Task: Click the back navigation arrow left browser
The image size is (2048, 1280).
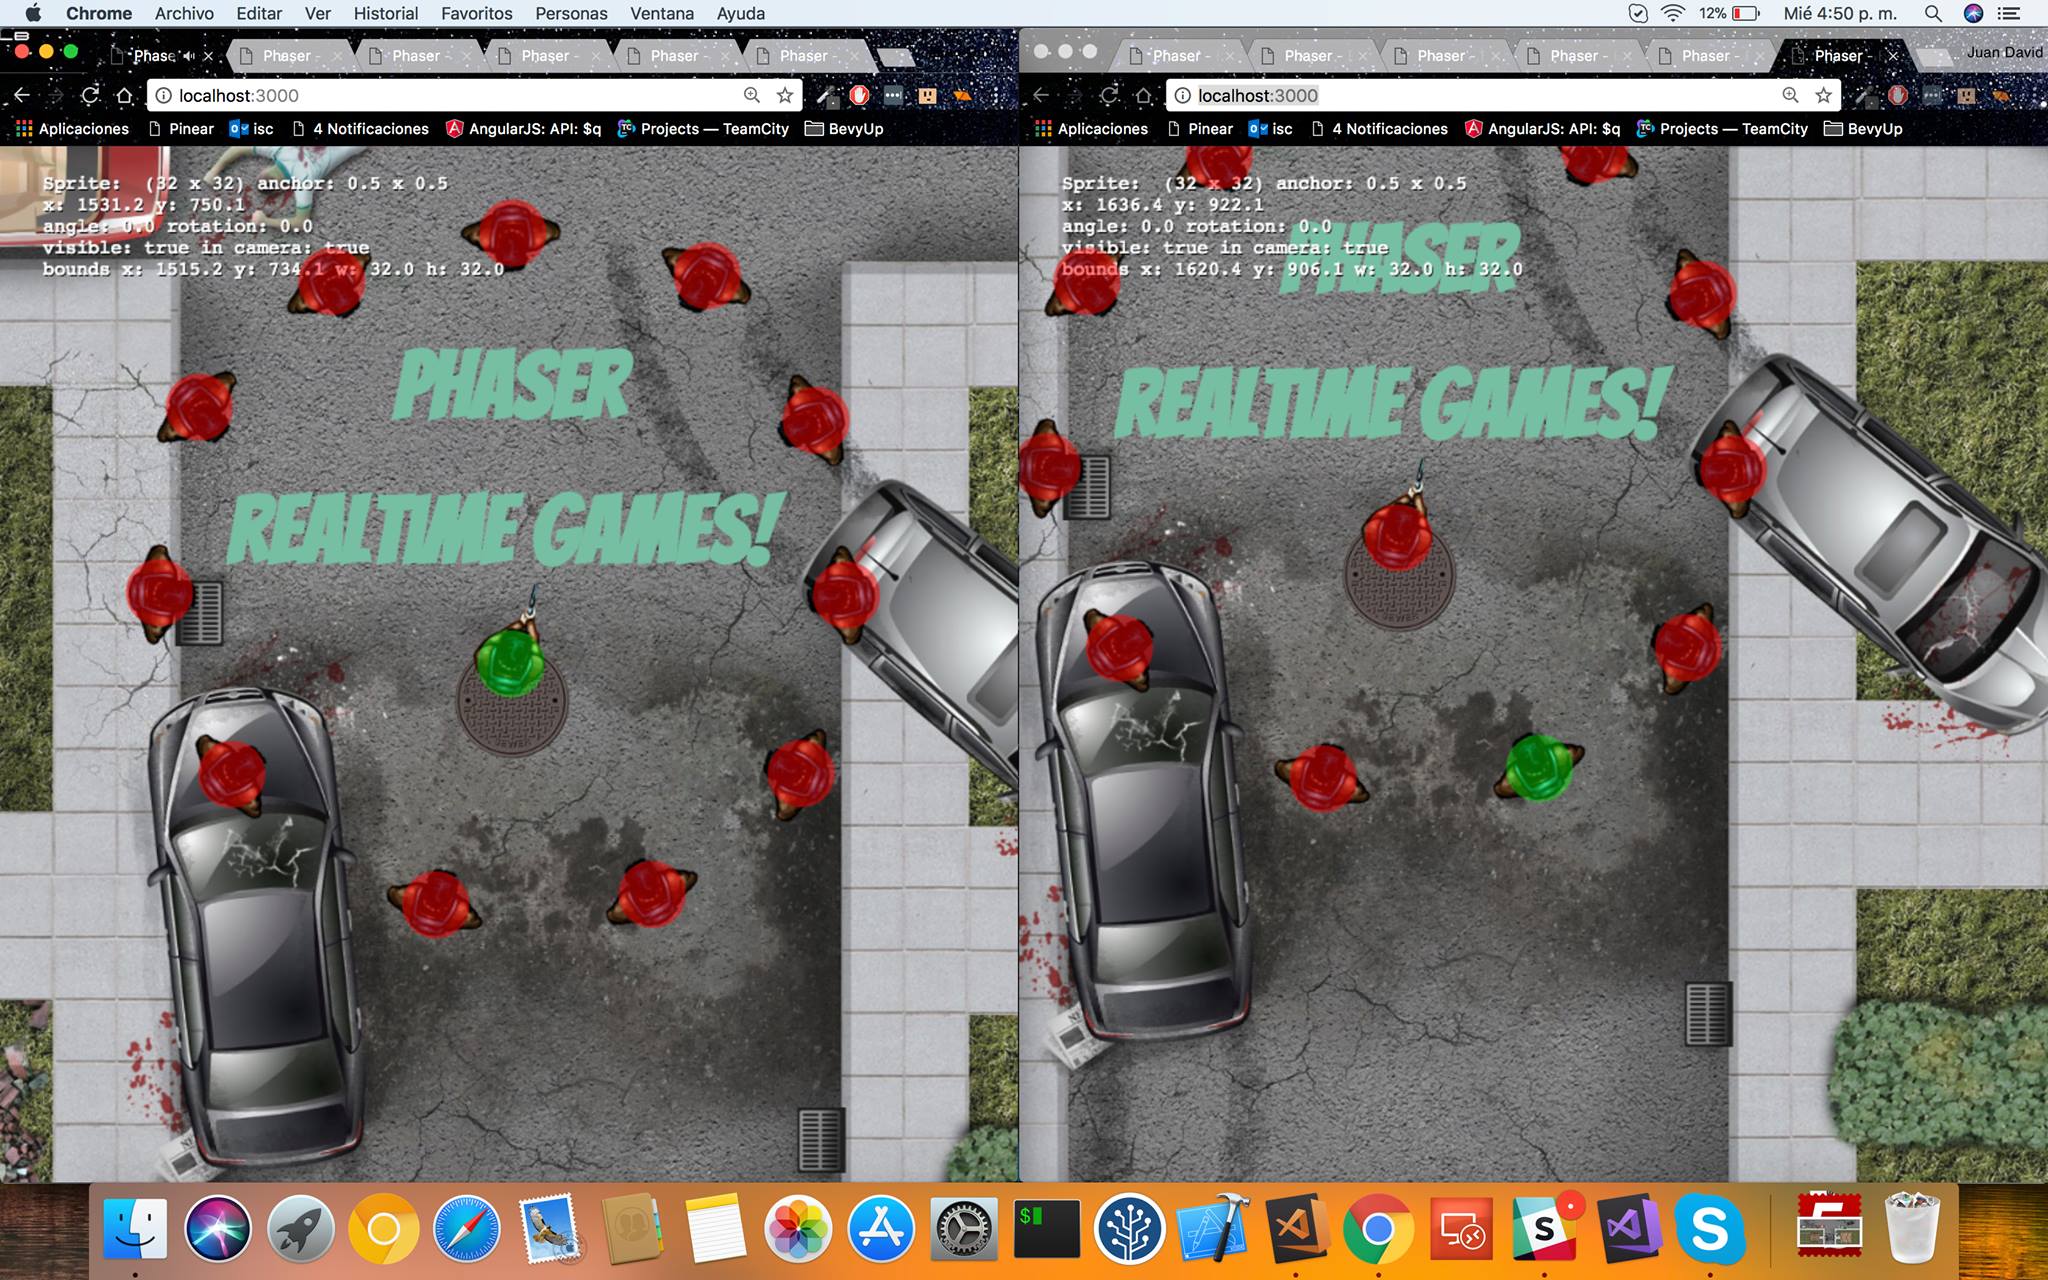Action: [x=21, y=94]
